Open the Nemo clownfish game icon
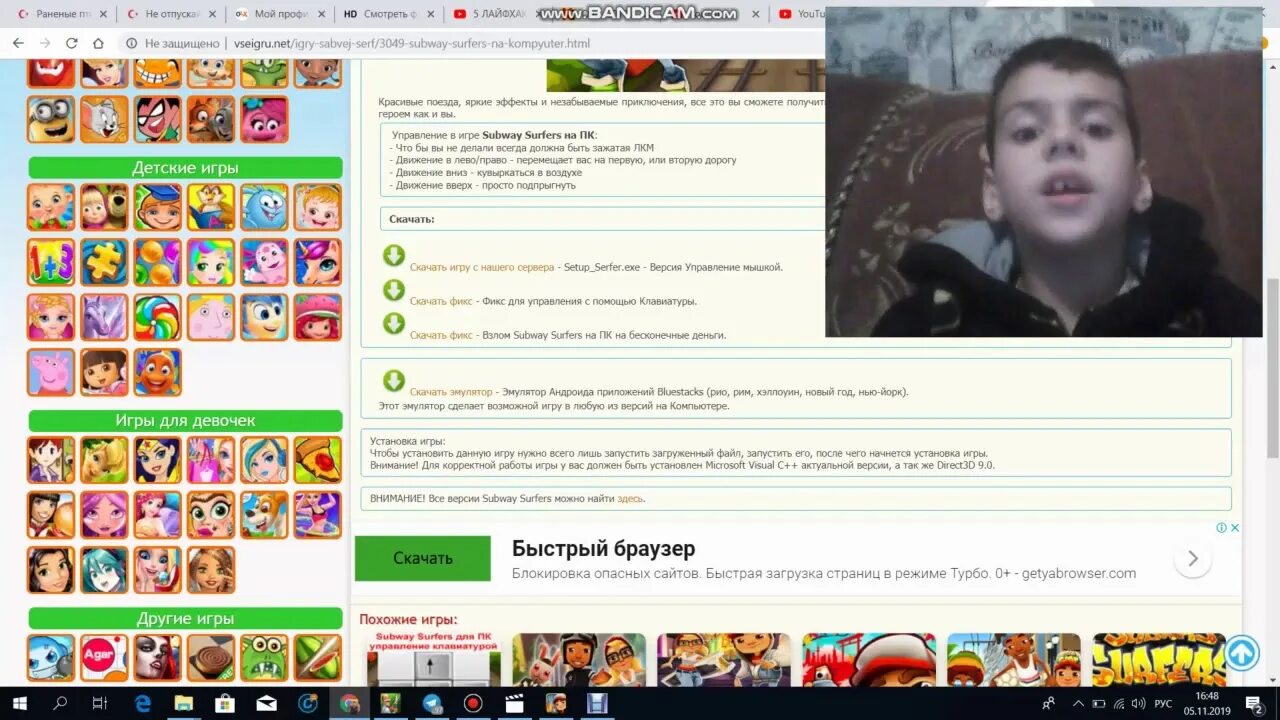This screenshot has width=1280, height=720. click(158, 372)
